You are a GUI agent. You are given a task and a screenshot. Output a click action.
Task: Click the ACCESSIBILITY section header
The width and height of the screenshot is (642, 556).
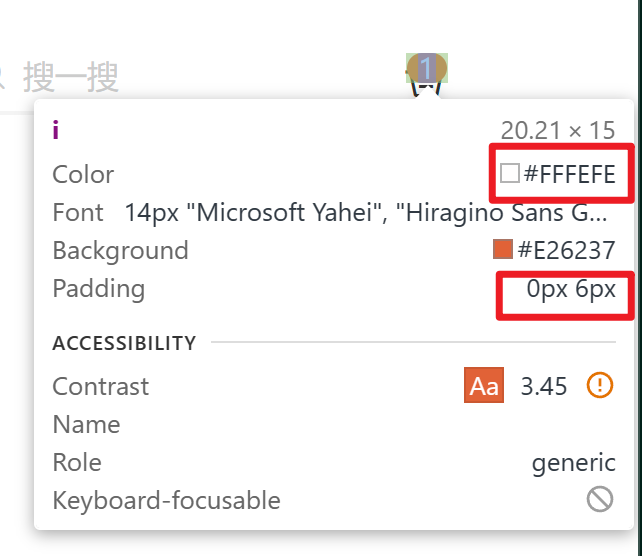pos(124,343)
